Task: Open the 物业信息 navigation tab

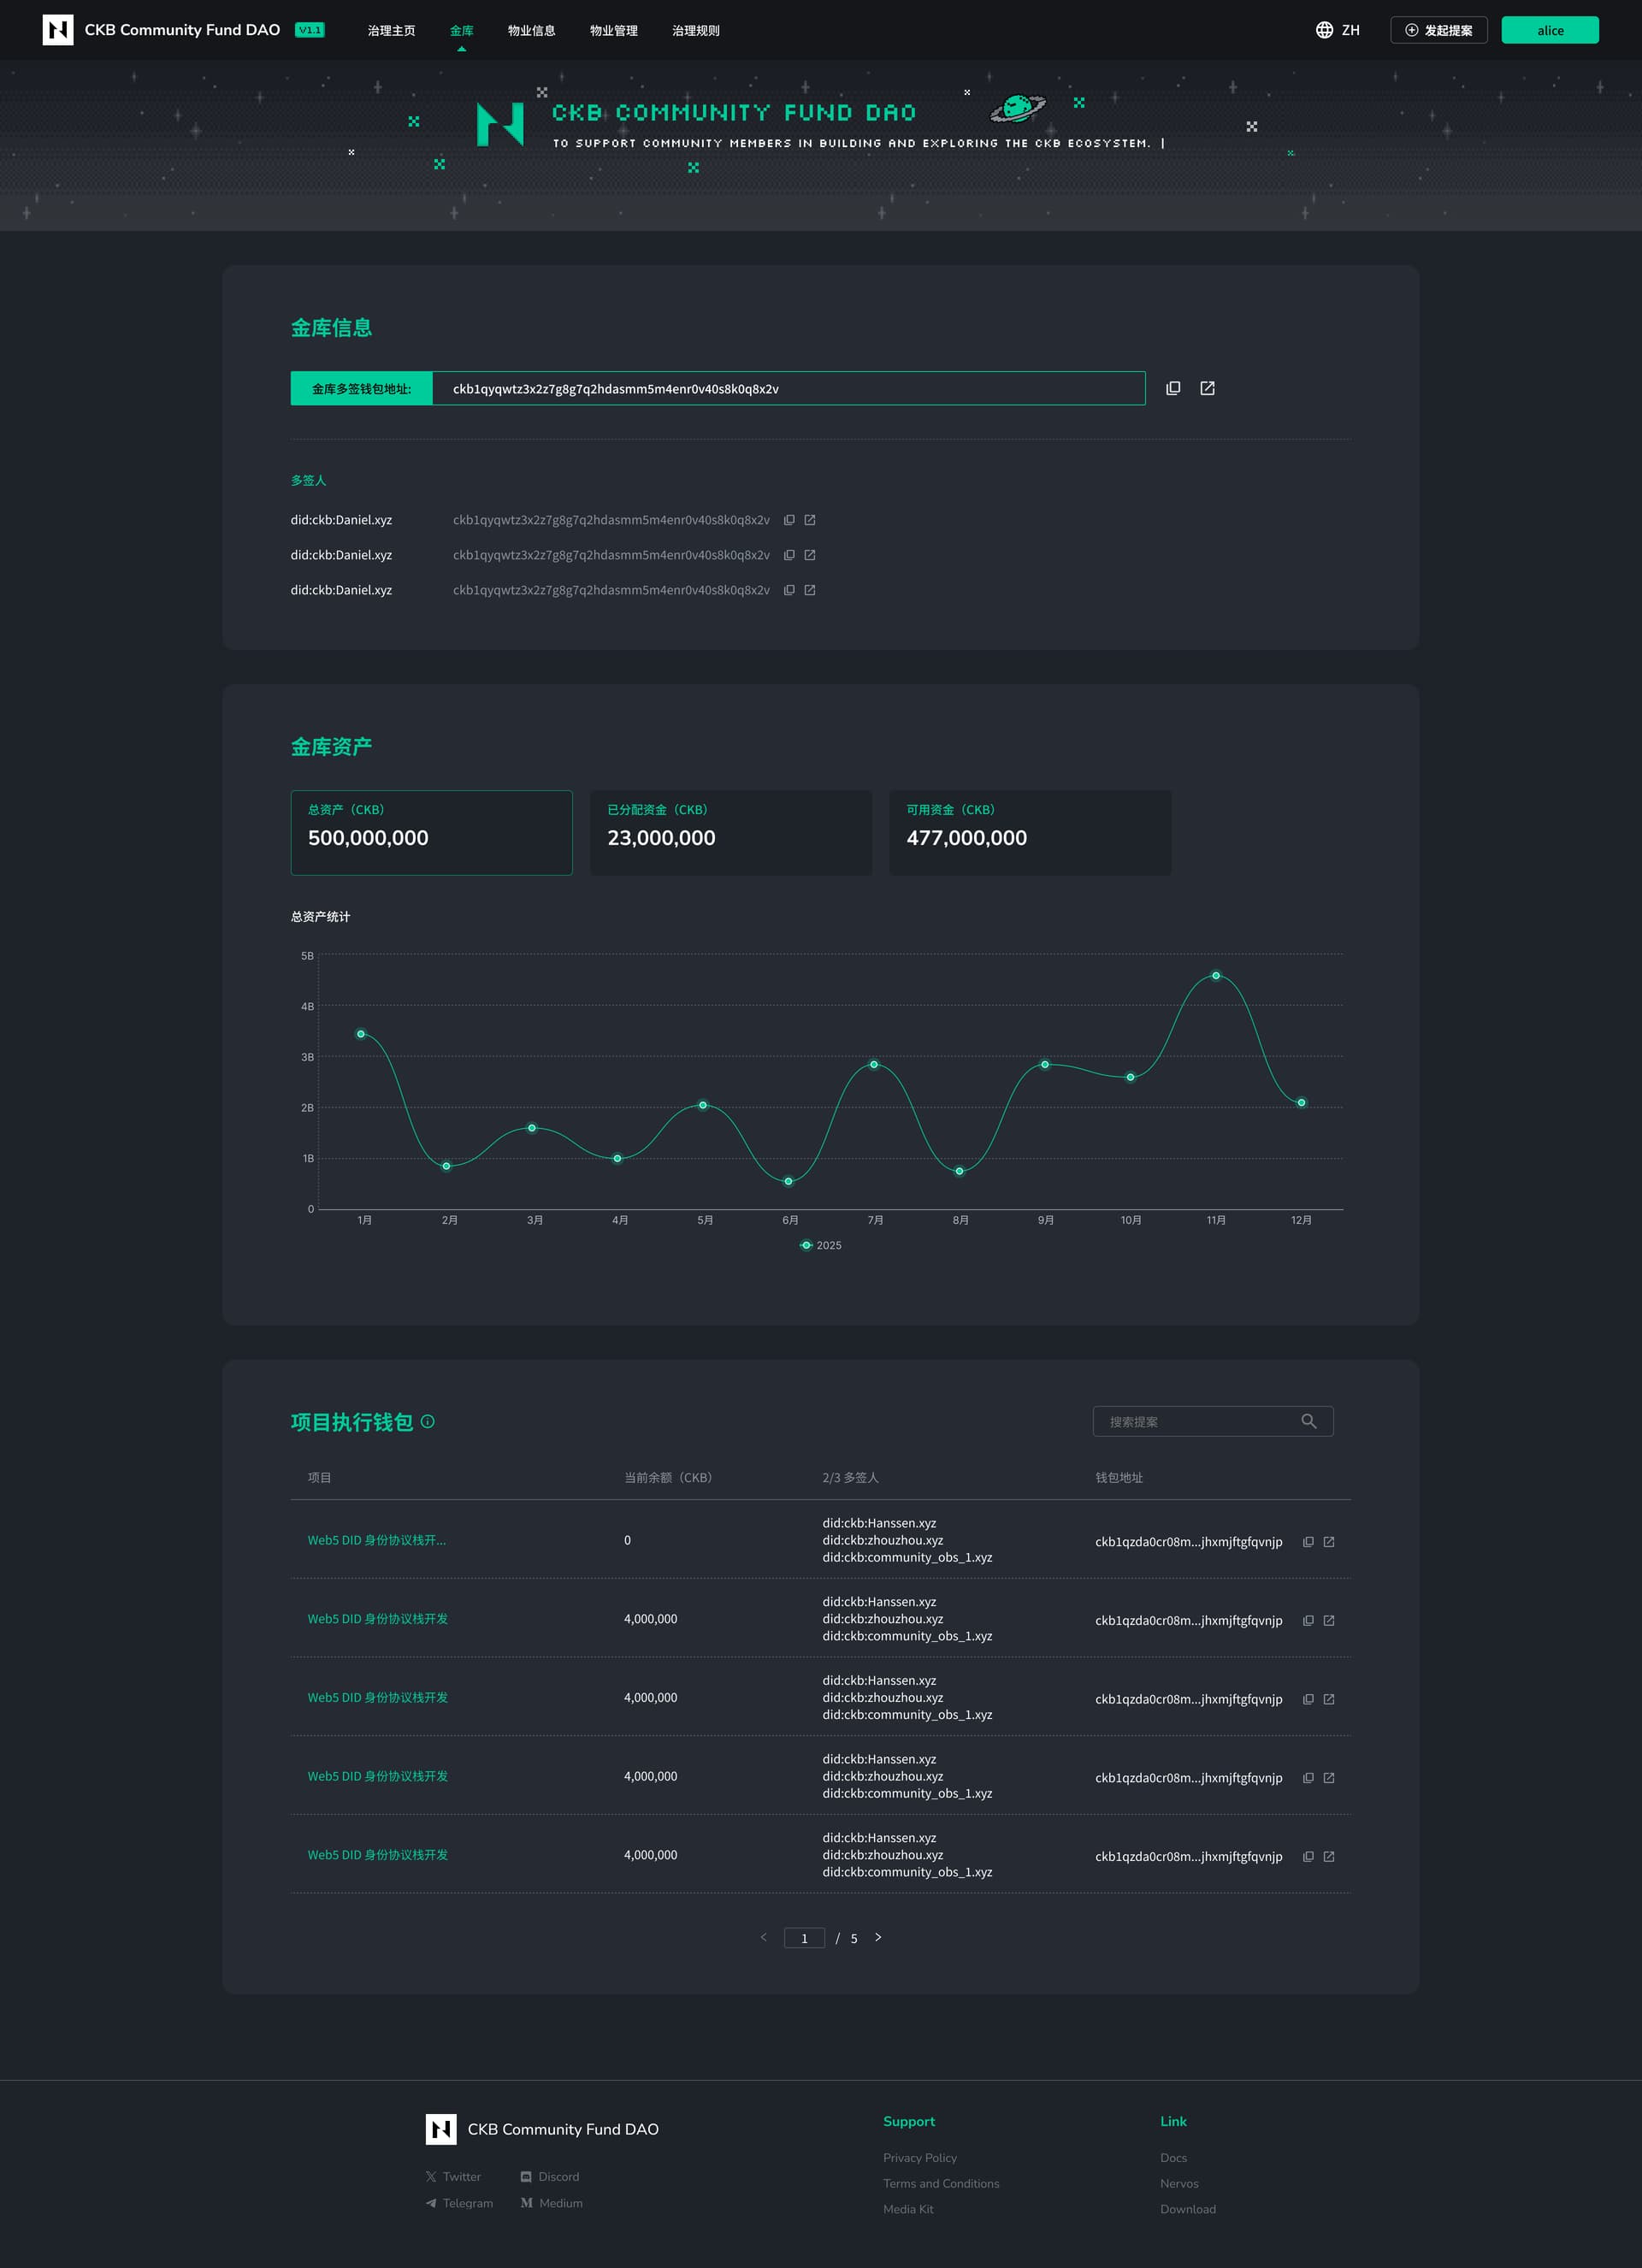Action: pyautogui.click(x=531, y=31)
